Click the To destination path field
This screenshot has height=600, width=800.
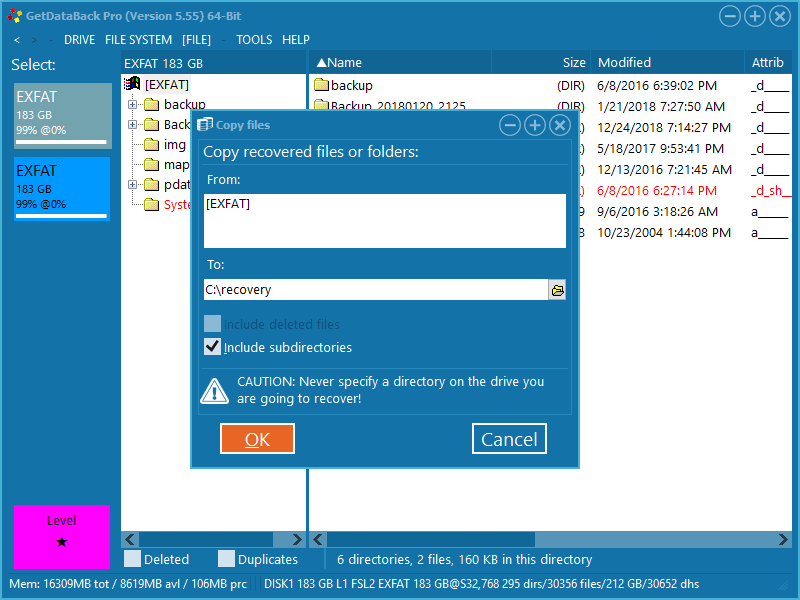tap(375, 290)
